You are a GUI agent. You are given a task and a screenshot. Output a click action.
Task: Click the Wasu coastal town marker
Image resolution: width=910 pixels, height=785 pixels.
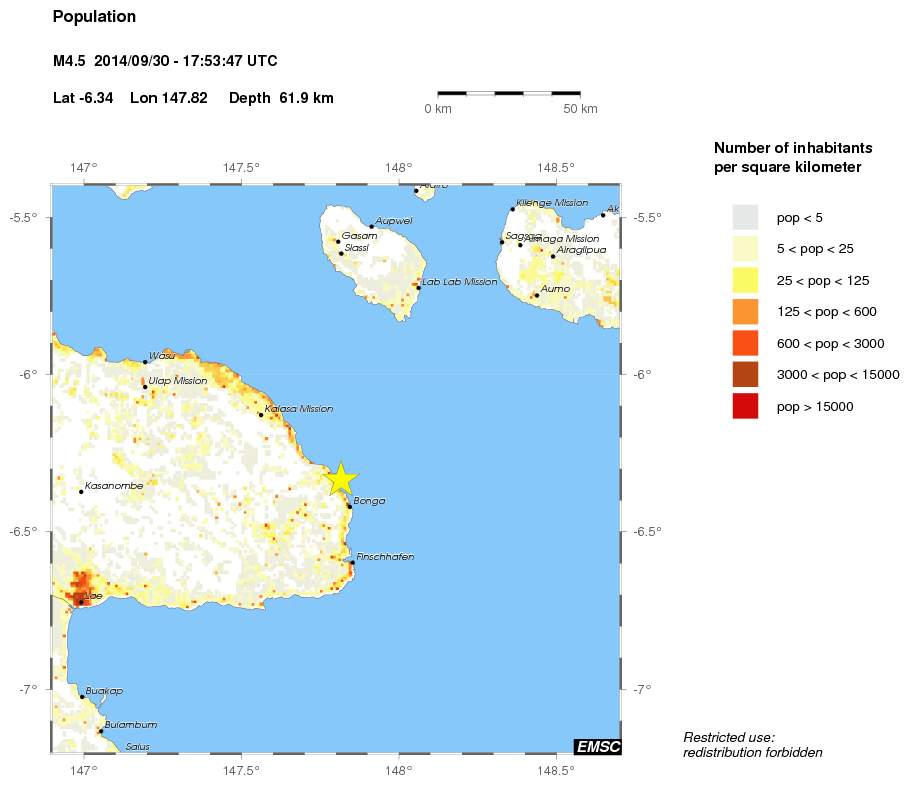[145, 362]
